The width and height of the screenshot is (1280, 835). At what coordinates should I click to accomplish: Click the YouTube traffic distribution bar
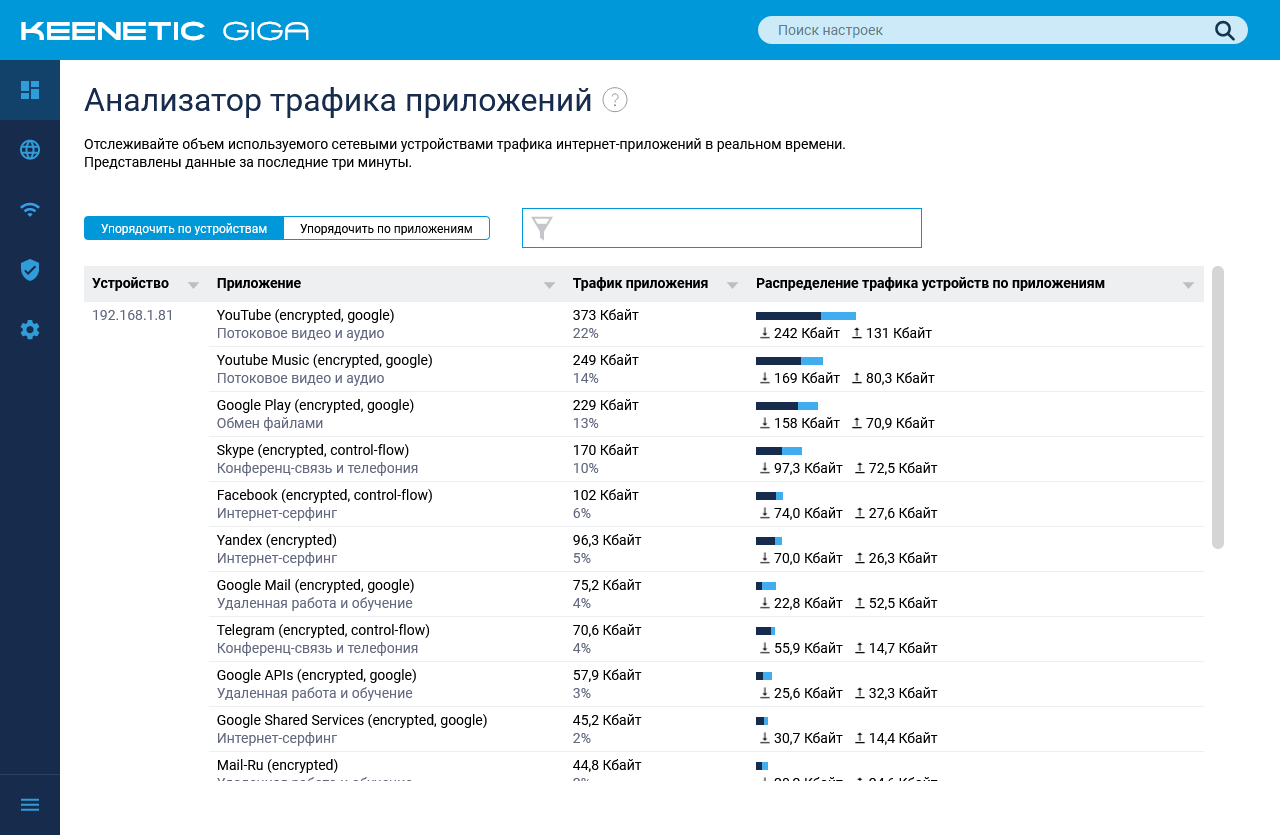[x=806, y=316]
